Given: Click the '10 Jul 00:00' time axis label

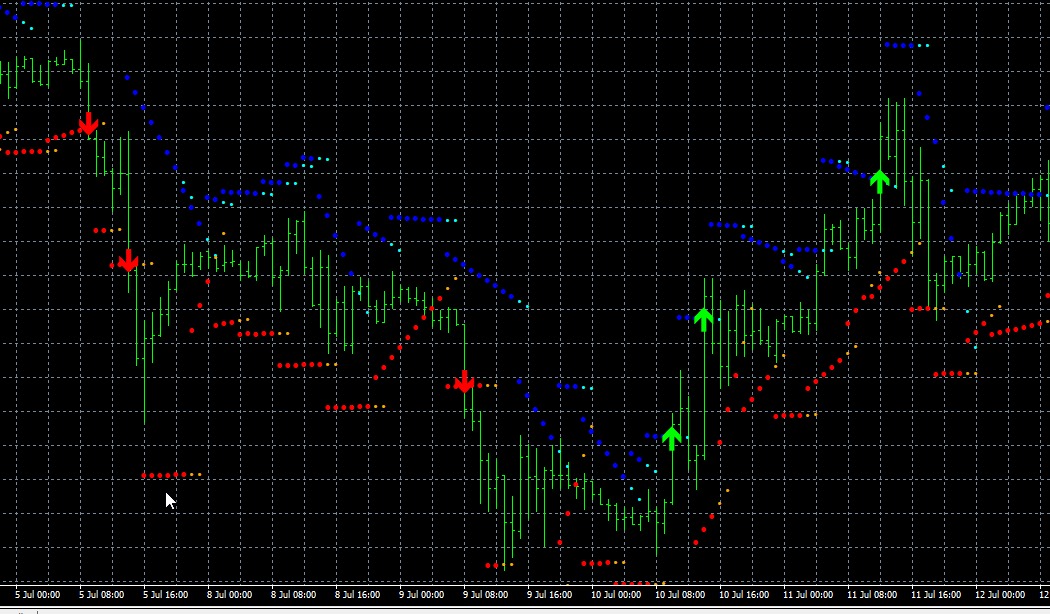Looking at the screenshot, I should point(616,595).
